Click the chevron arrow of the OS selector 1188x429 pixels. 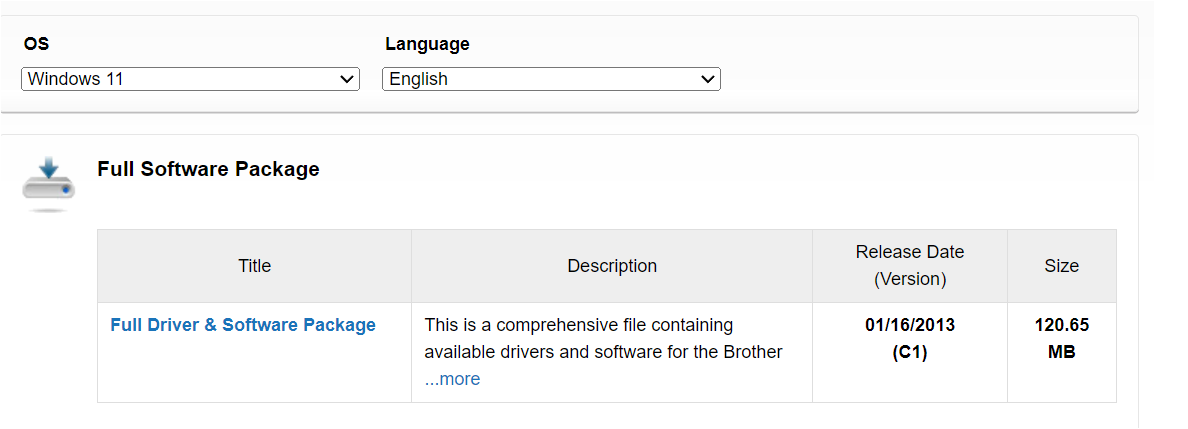347,79
